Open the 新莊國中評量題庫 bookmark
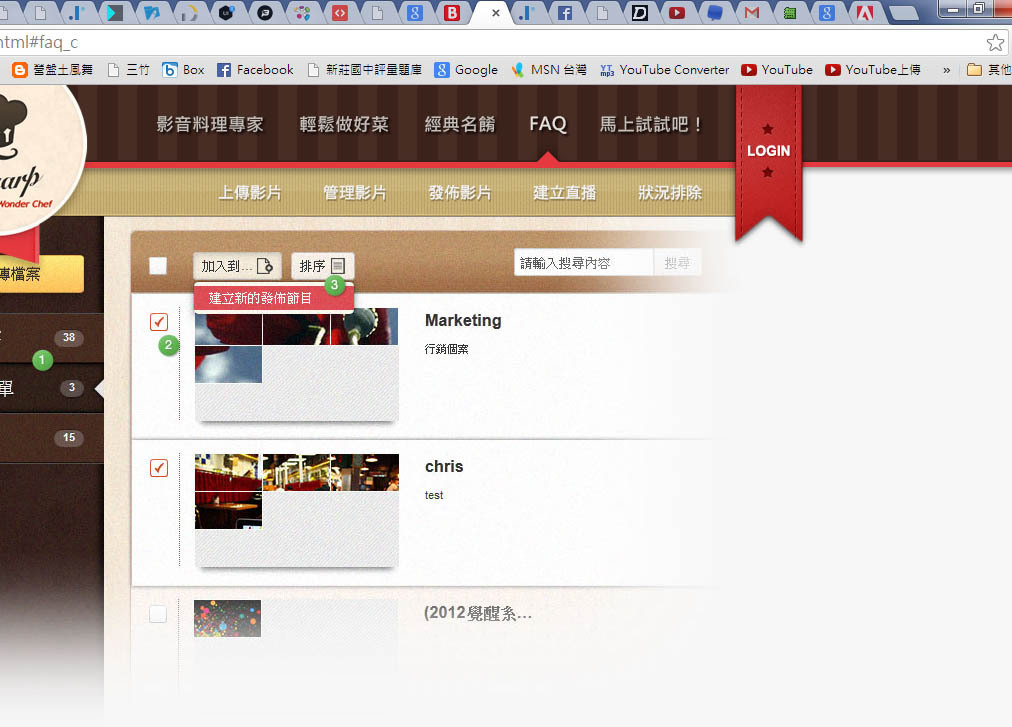 click(x=365, y=70)
